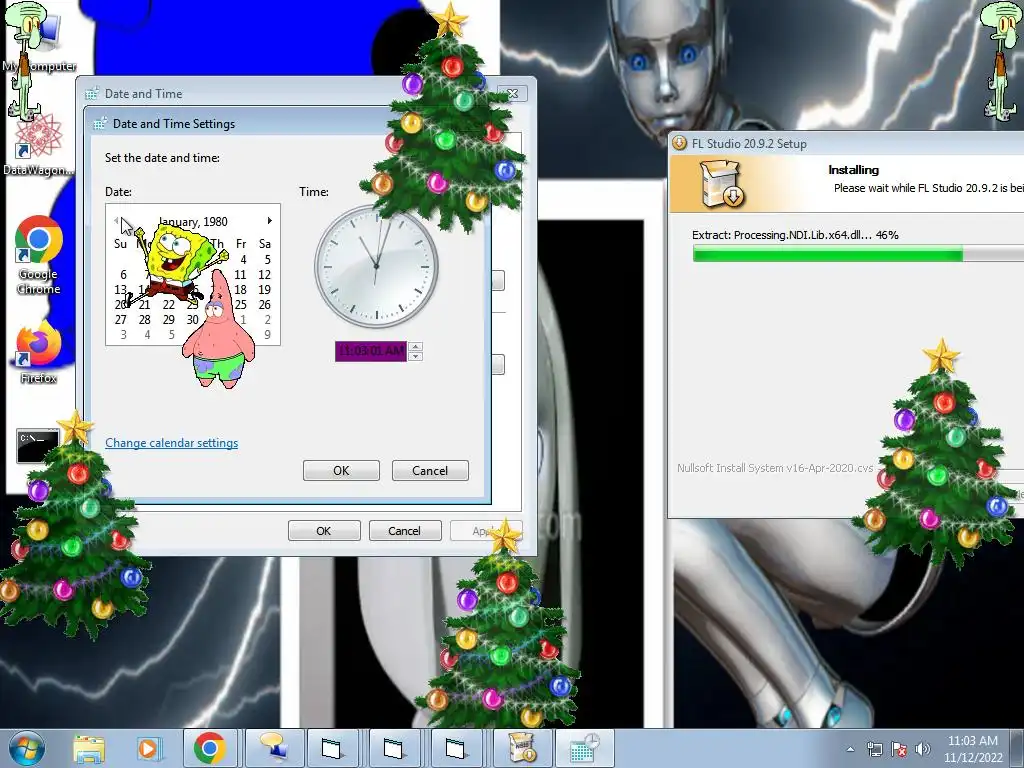Select January 6 in the calendar

point(123,275)
